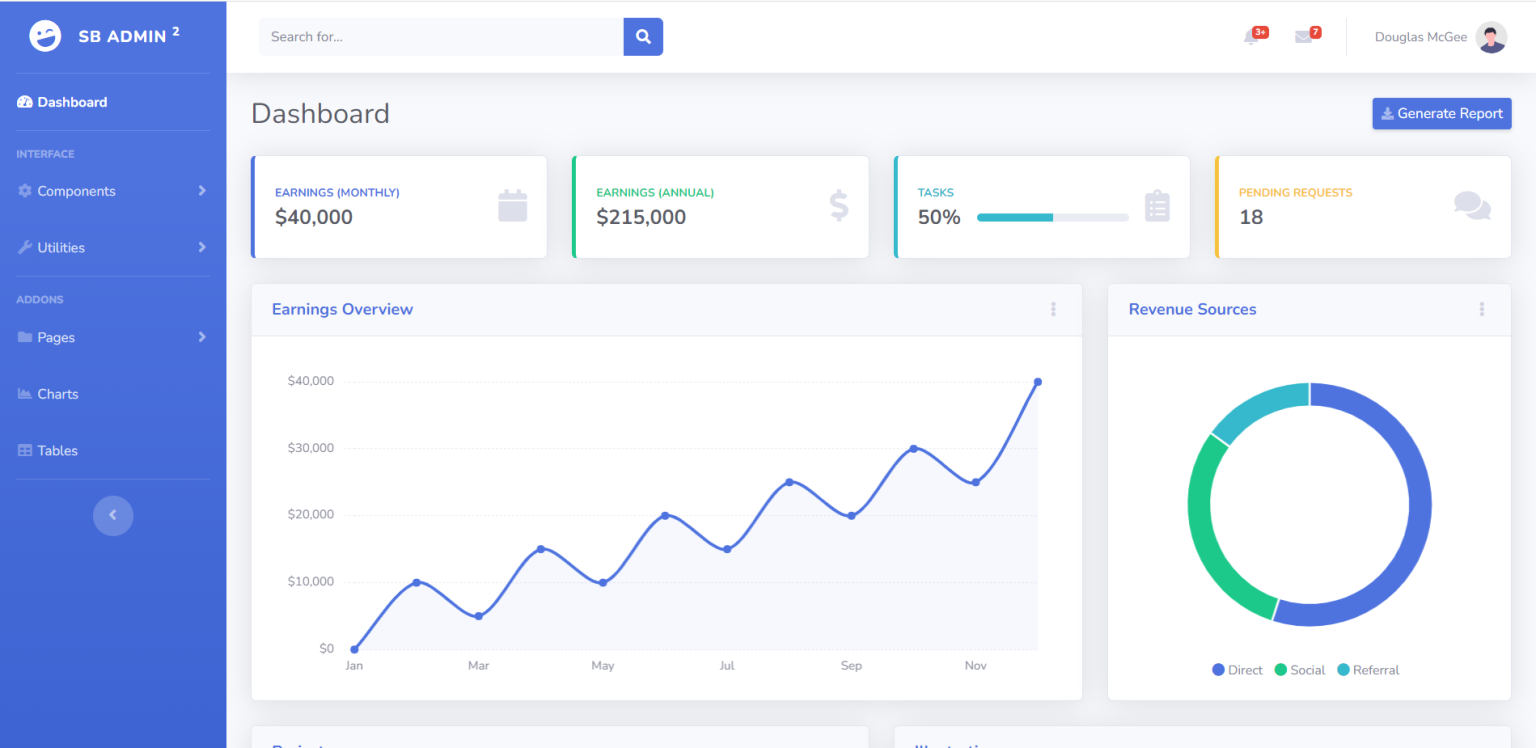Screen dimensions: 1536x748
Task: Click the Utilities wrench icon
Action: click(x=26, y=247)
